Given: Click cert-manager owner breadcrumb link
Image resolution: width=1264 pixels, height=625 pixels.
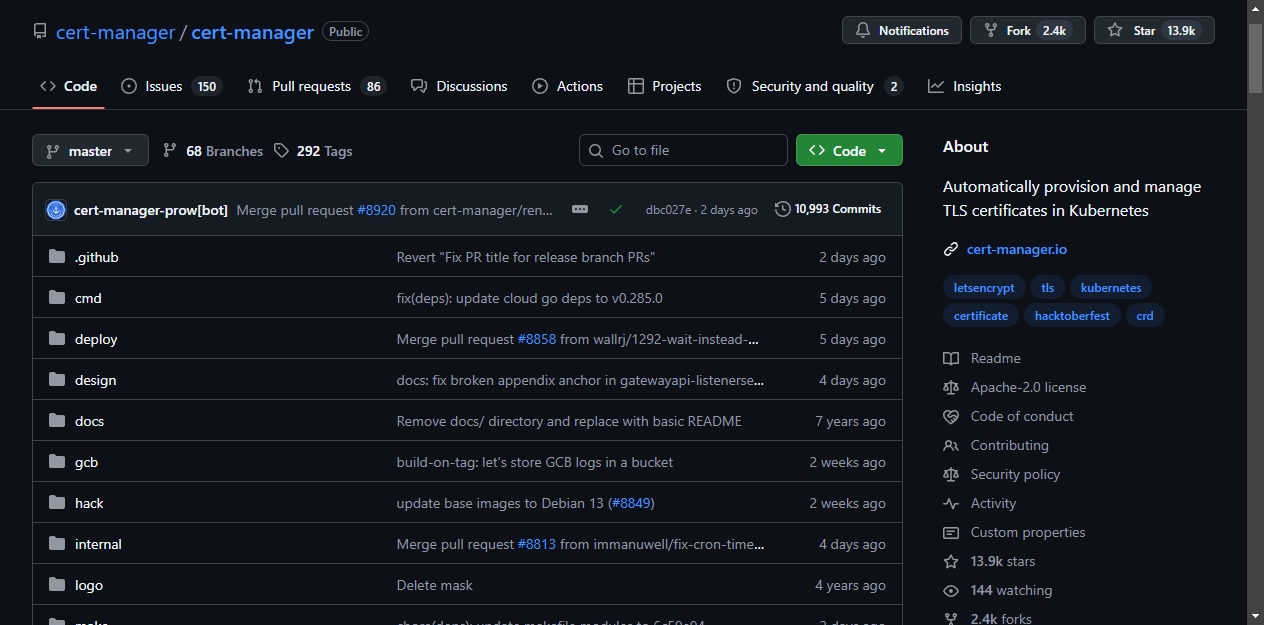Looking at the screenshot, I should tap(115, 32).
